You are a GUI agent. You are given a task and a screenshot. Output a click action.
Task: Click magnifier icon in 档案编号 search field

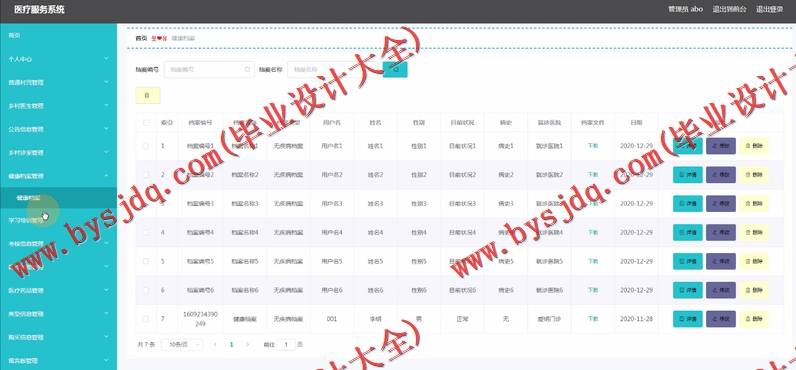[247, 70]
